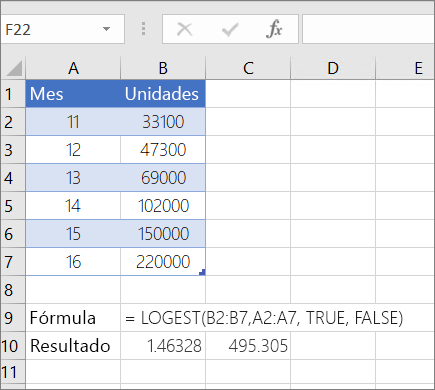
Task: Select column D header
Action: [x=333, y=68]
